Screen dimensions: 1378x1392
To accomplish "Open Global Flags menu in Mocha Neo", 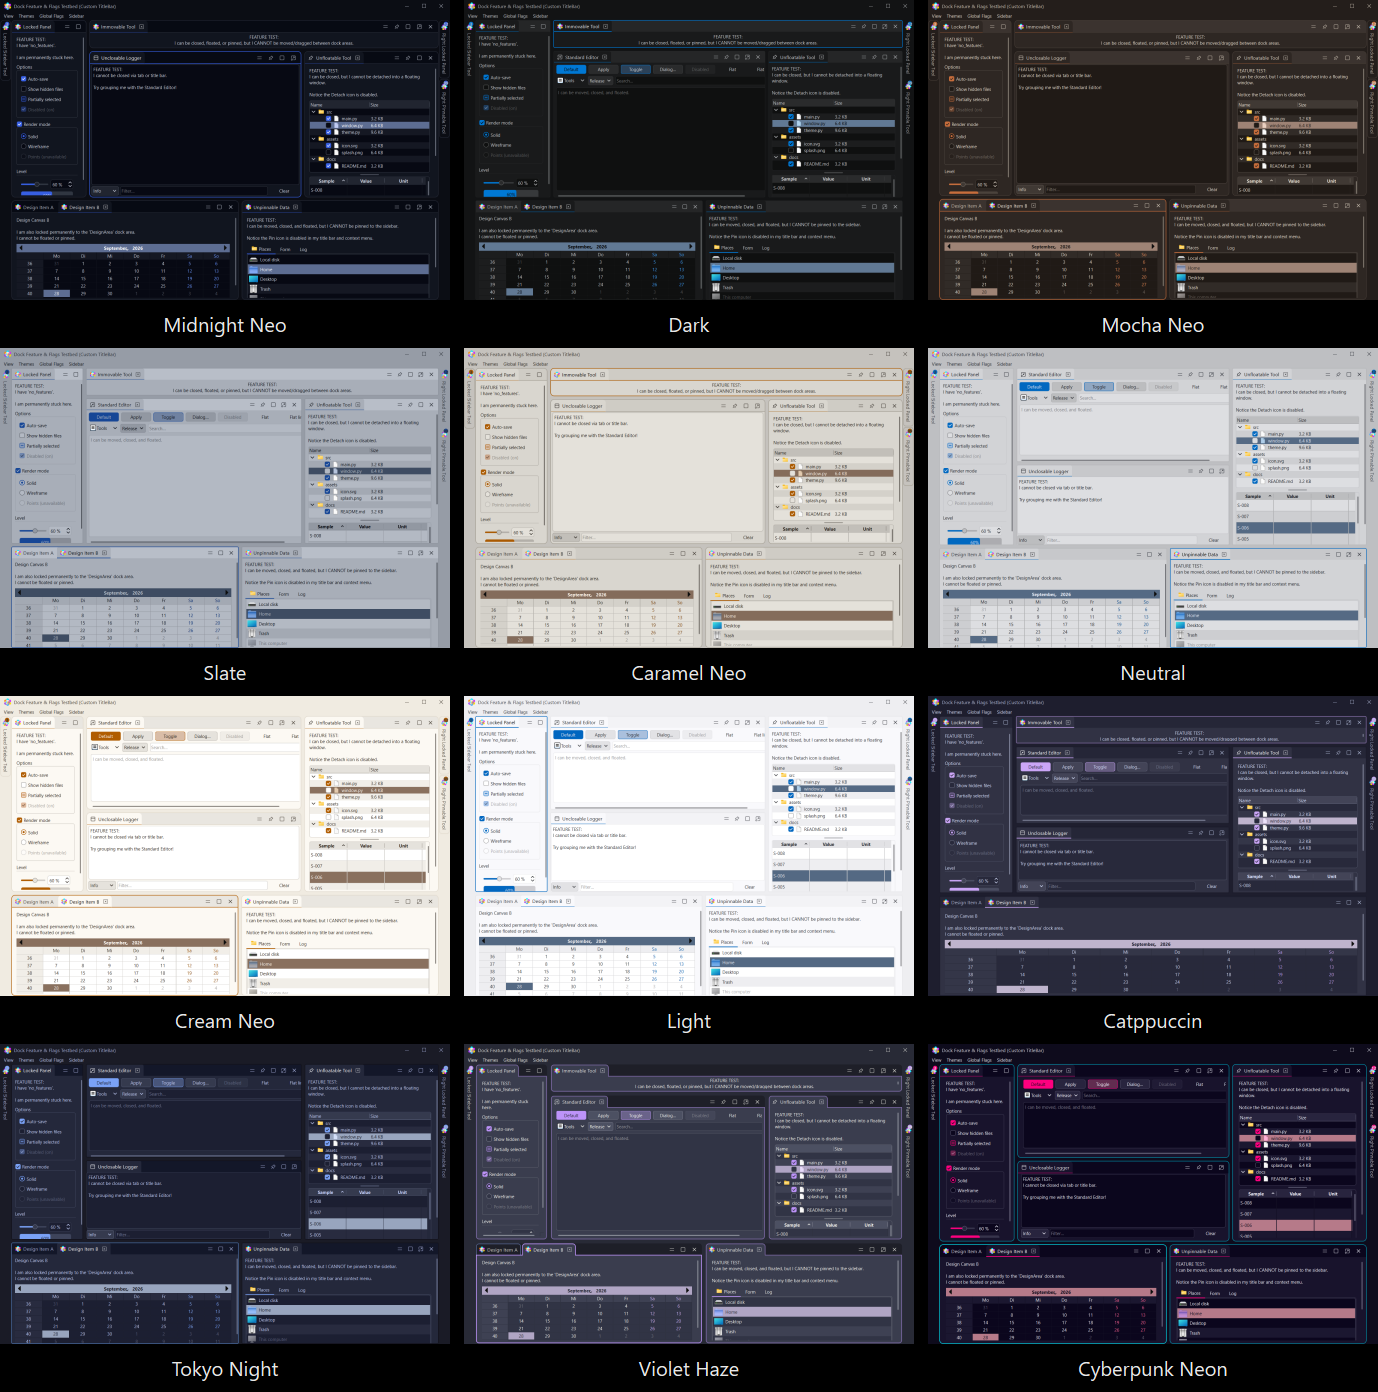I will pos(979,16).
